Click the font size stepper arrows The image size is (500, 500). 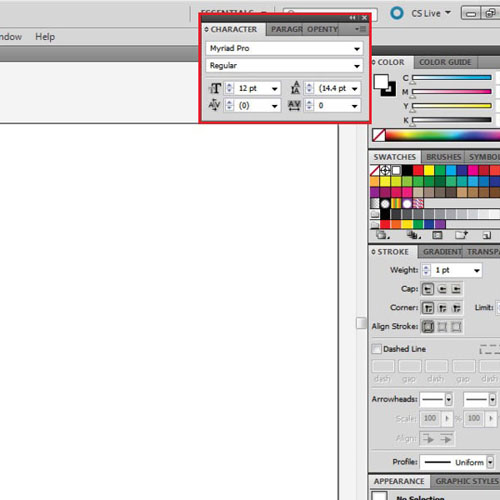point(229,88)
